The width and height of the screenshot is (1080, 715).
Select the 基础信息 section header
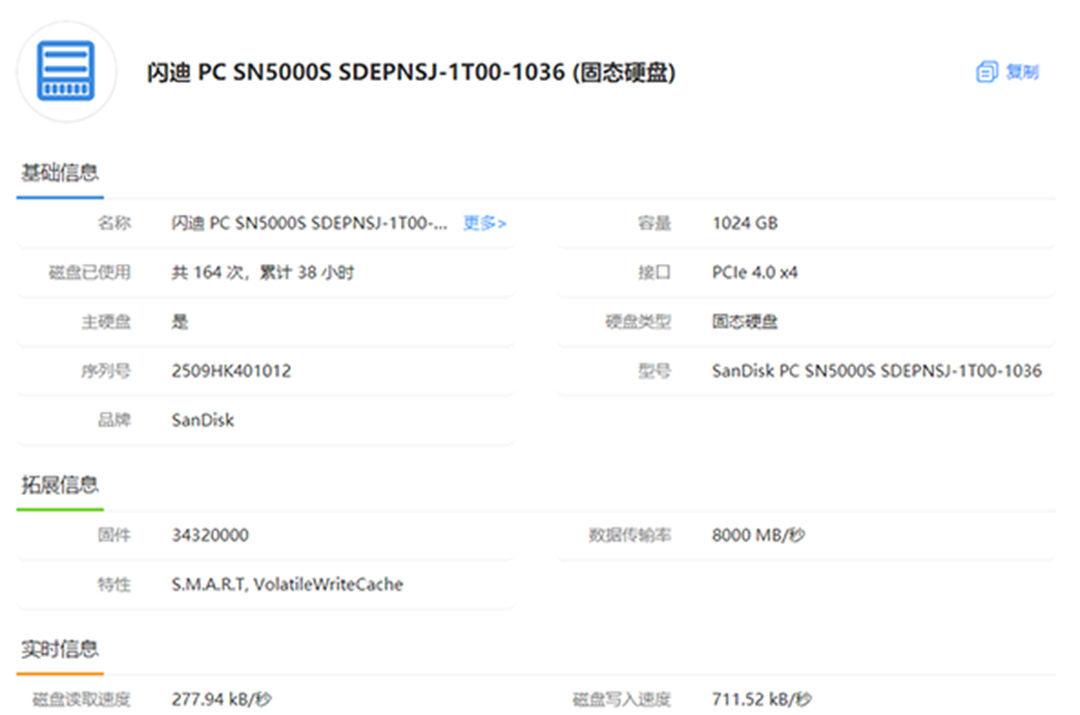coord(60,172)
